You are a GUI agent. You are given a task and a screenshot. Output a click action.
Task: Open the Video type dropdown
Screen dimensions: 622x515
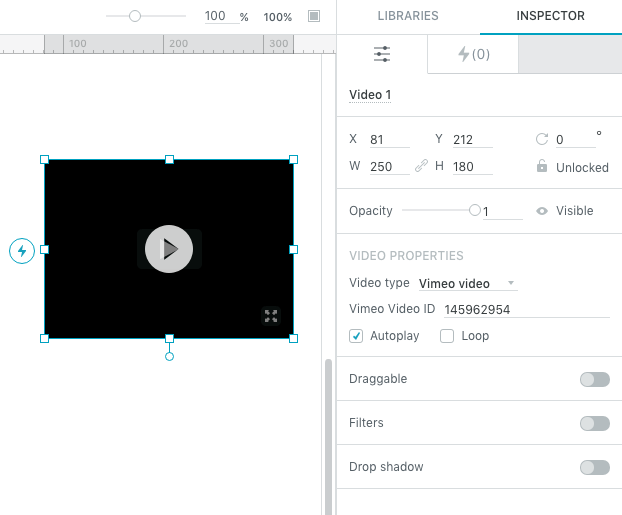tap(468, 283)
